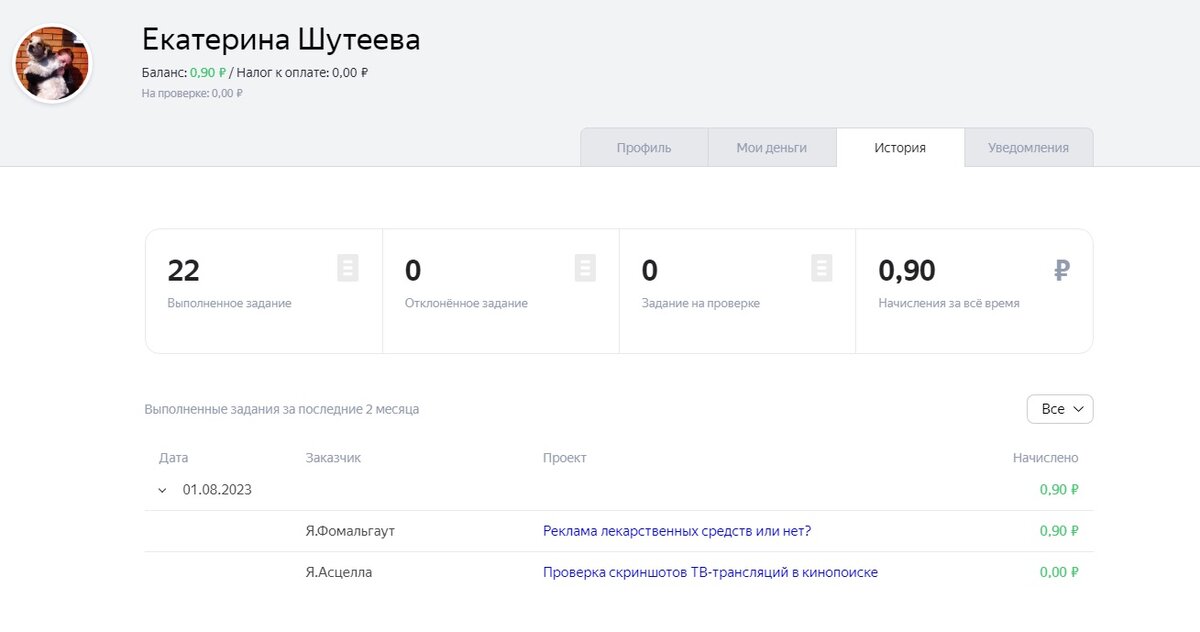
Task: Click the green balance amount 0,90 ₽
Action: coord(208,72)
